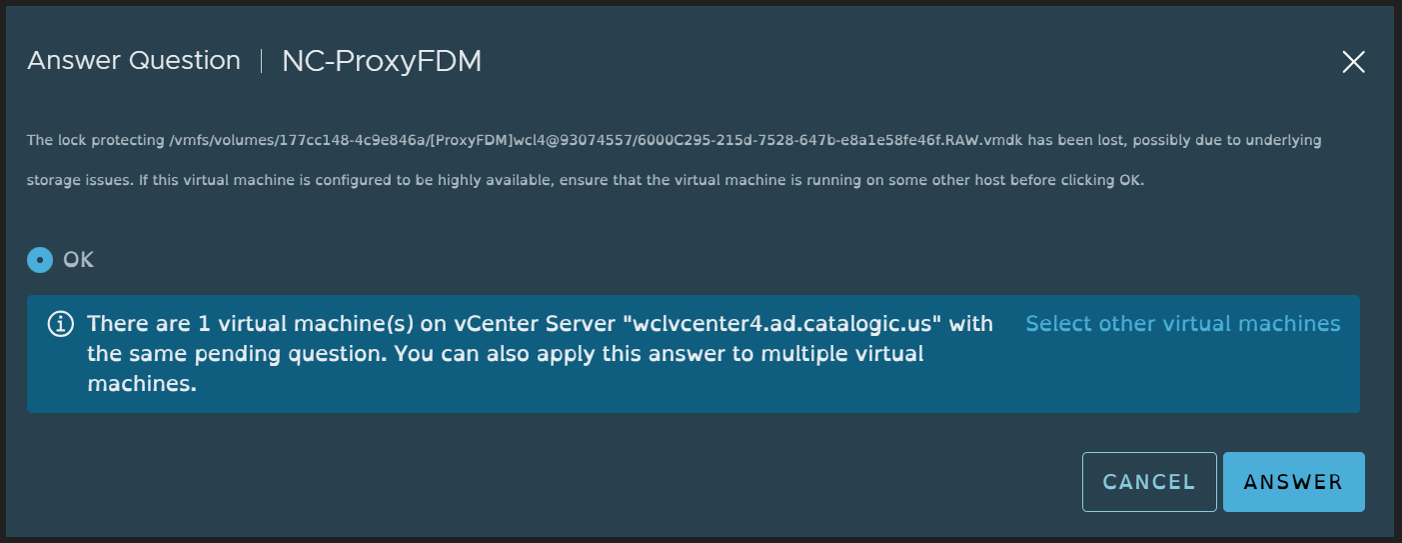Open the Select other virtual machines link
This screenshot has width=1402, height=543.
coord(1183,324)
